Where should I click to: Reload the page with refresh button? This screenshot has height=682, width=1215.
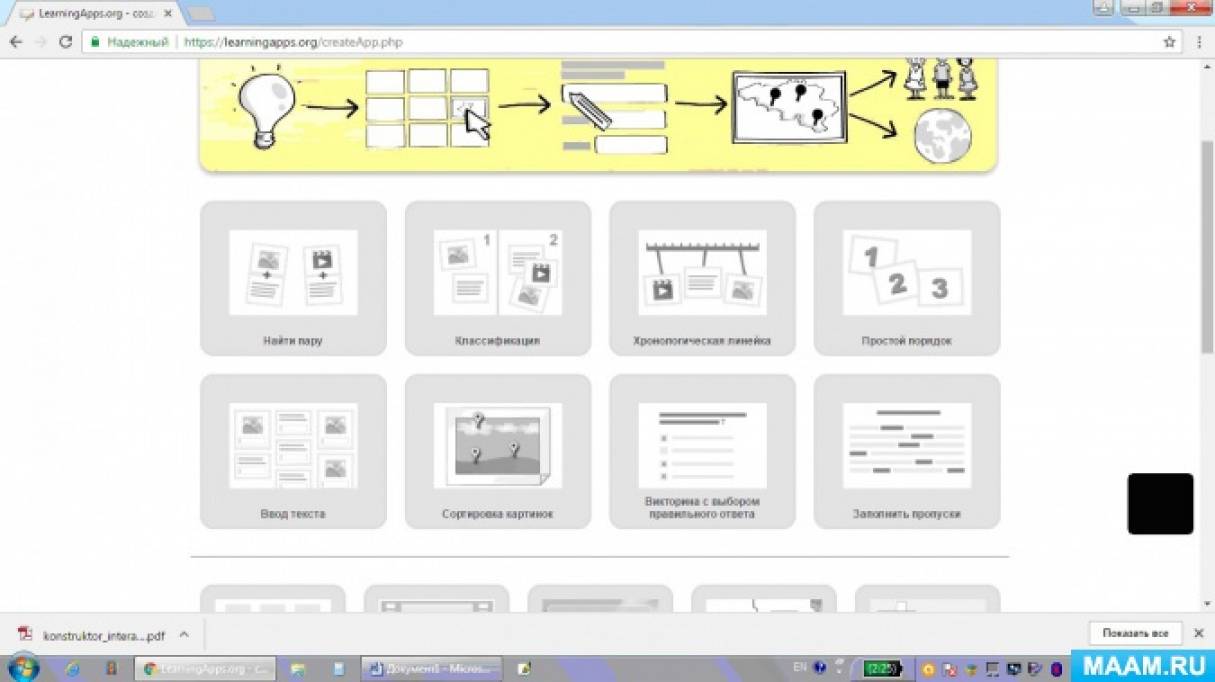pyautogui.click(x=66, y=42)
